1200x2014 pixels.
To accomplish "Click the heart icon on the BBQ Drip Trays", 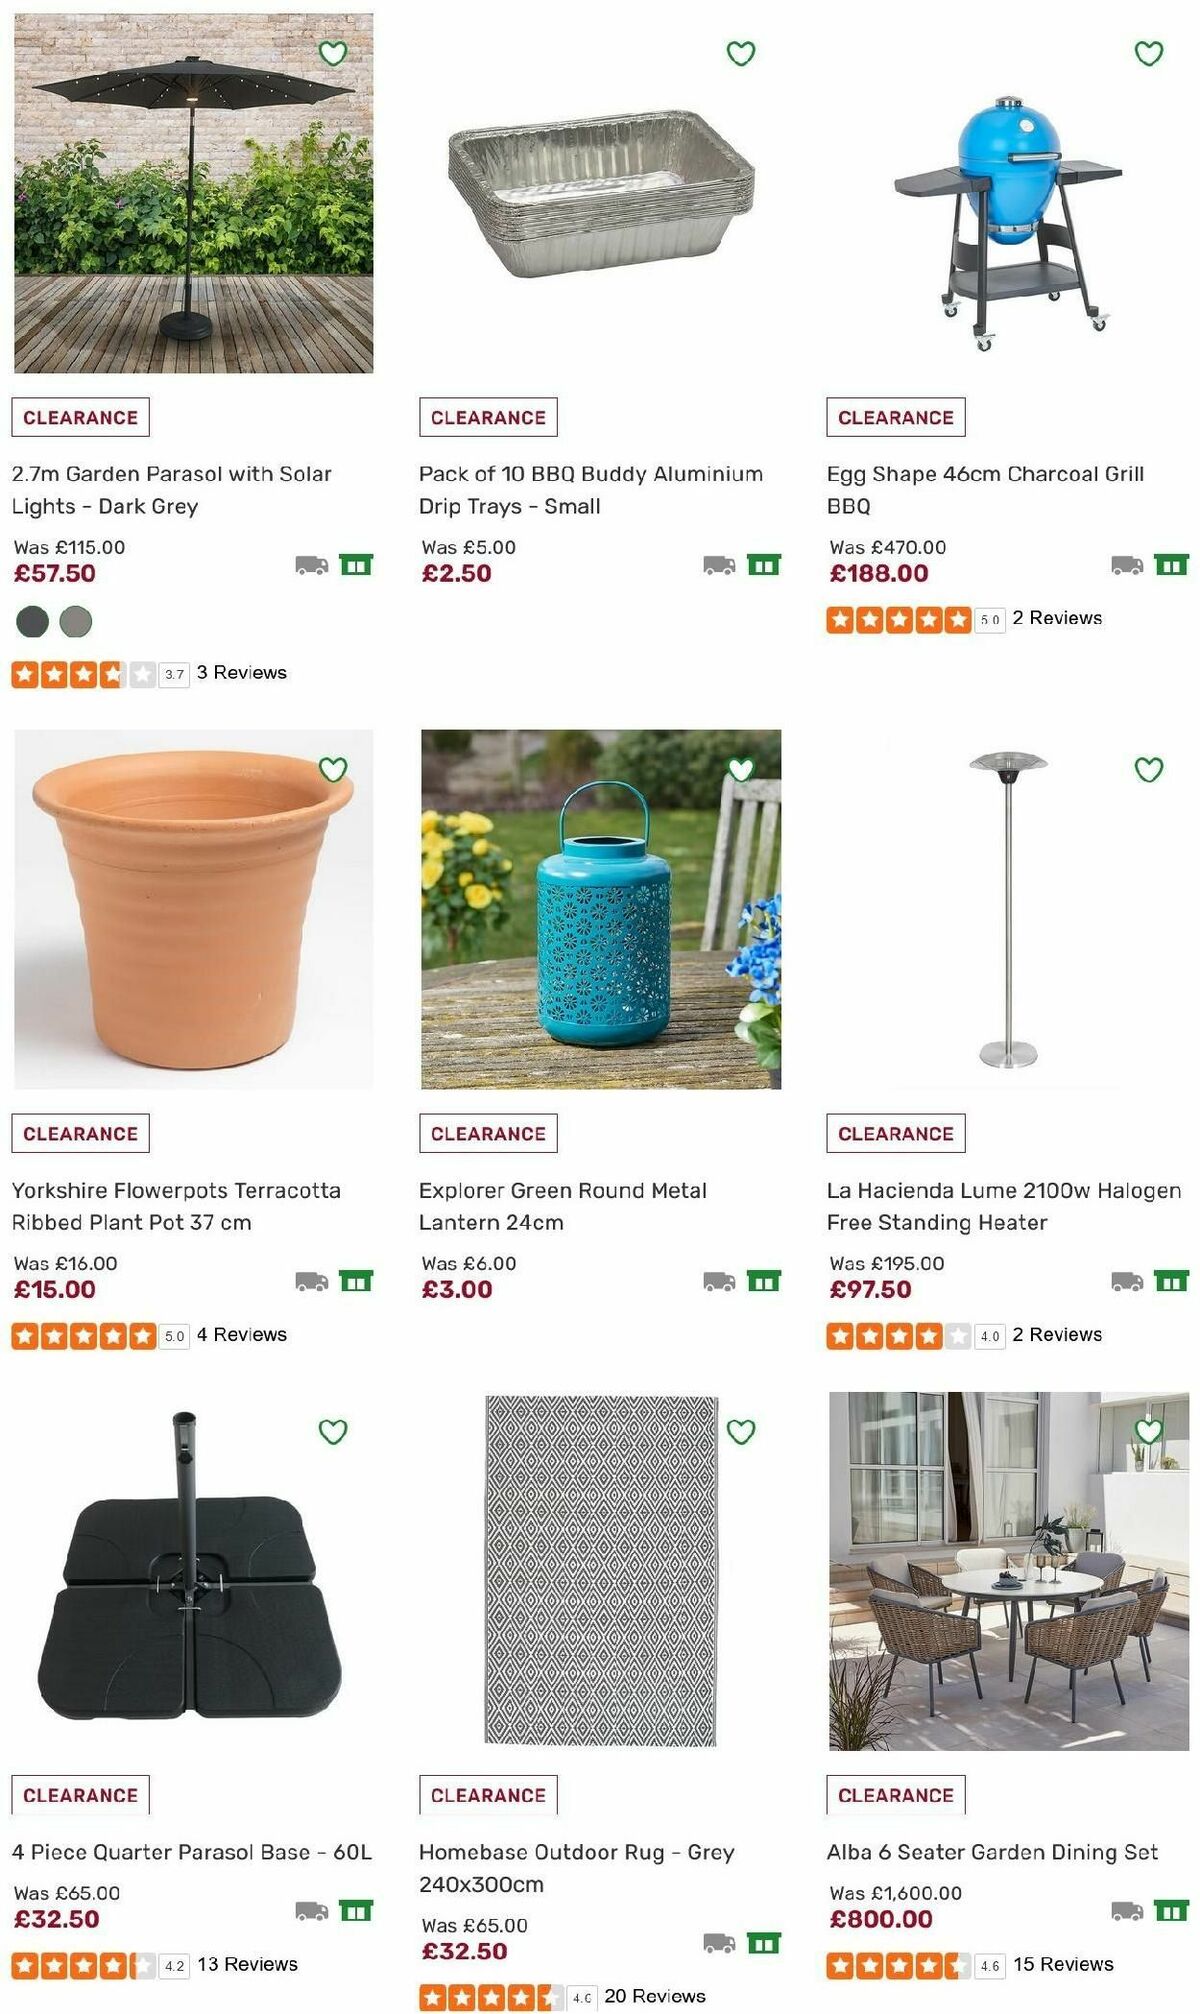I will pyautogui.click(x=738, y=52).
